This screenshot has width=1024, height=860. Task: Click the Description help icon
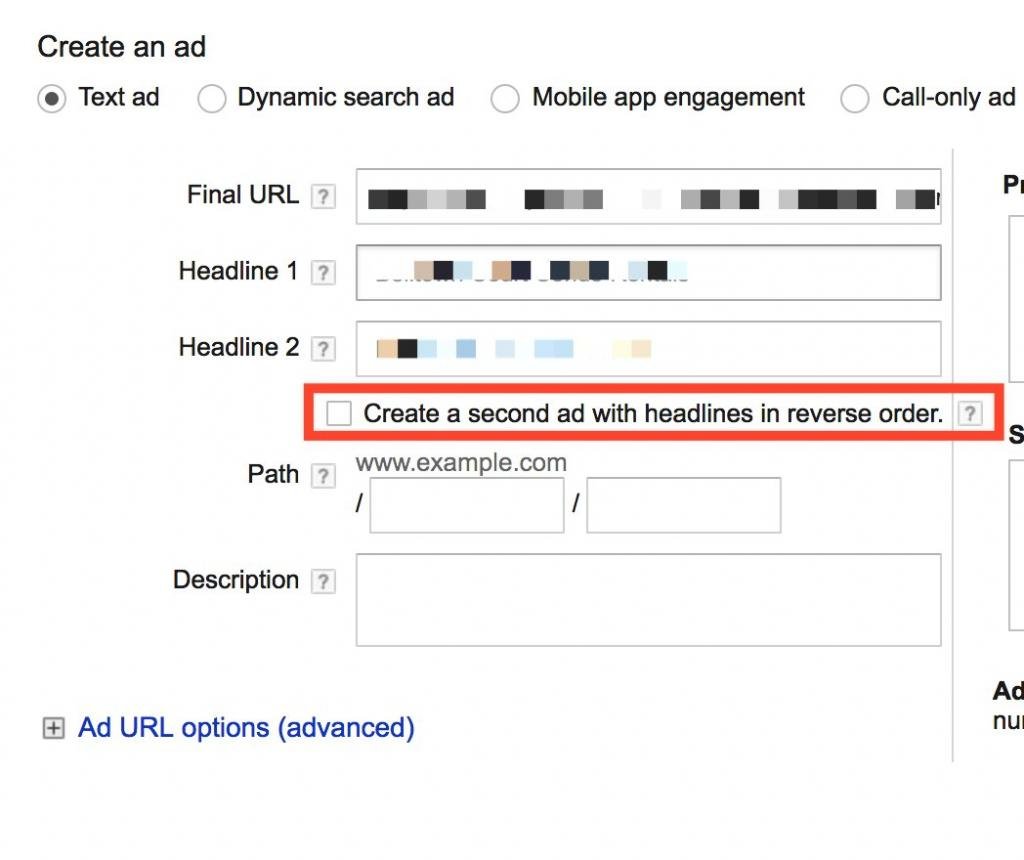pyautogui.click(x=322, y=582)
